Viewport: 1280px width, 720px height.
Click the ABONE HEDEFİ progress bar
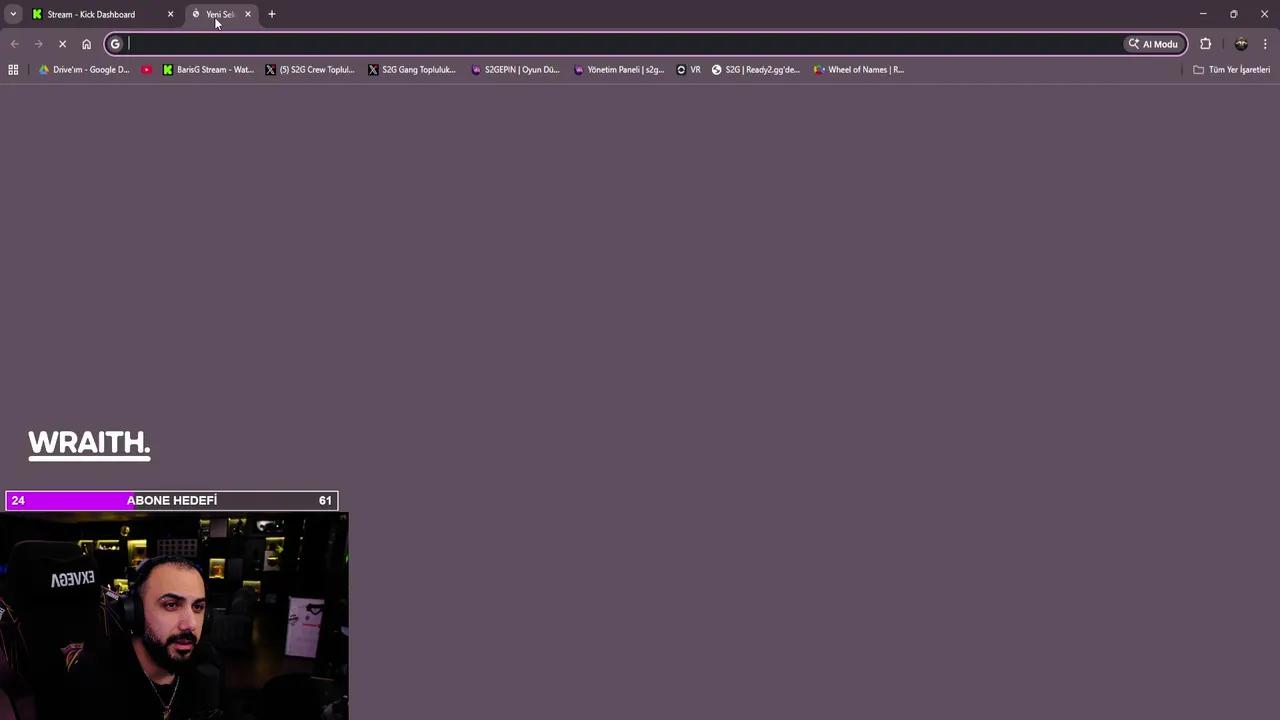171,500
